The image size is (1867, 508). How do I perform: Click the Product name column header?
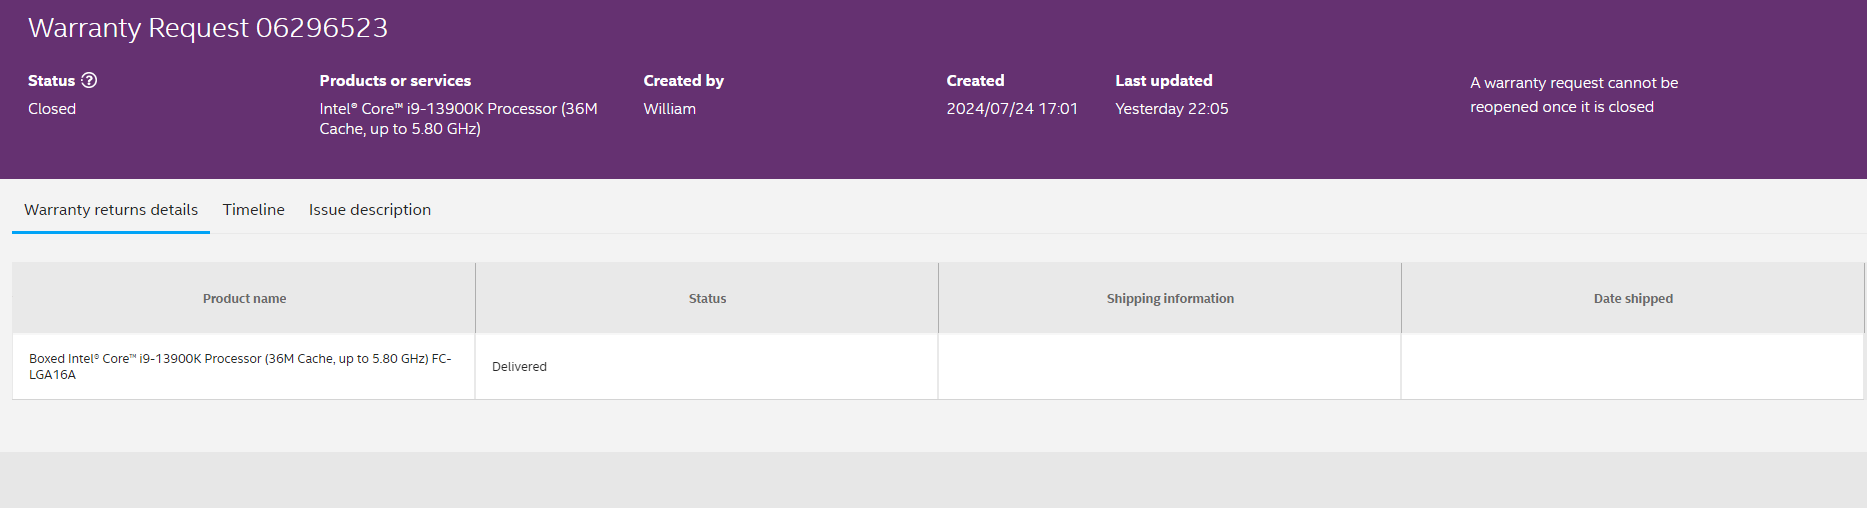click(x=244, y=299)
